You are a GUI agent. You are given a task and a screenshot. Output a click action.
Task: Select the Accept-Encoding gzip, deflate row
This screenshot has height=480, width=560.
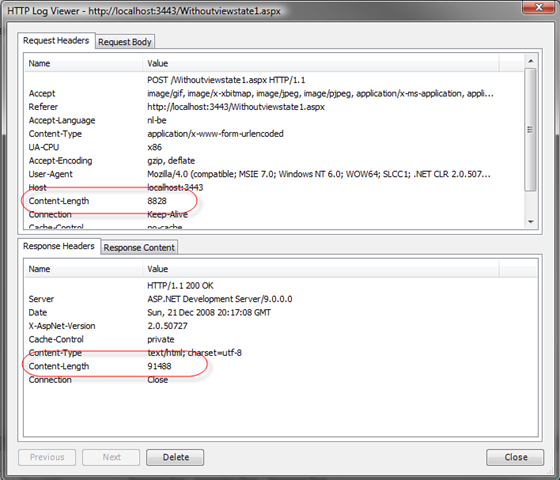tap(274, 161)
